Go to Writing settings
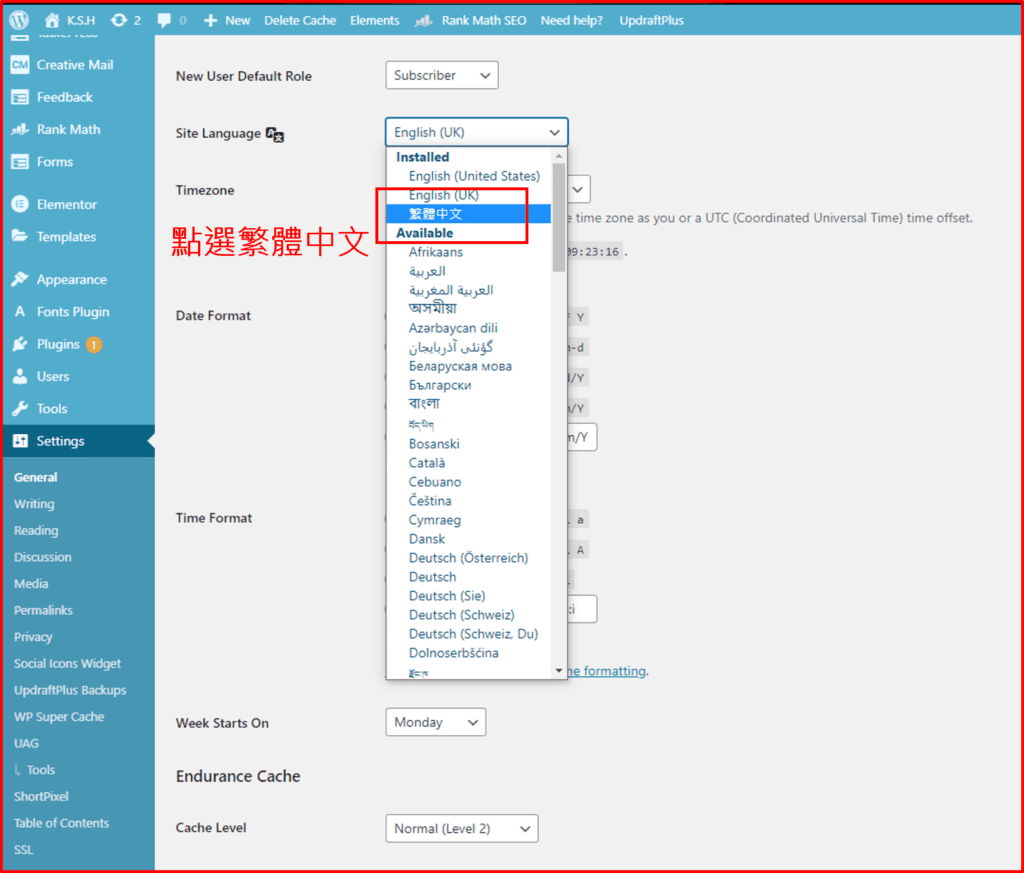Screen dimensions: 1024x873 tap(34, 504)
